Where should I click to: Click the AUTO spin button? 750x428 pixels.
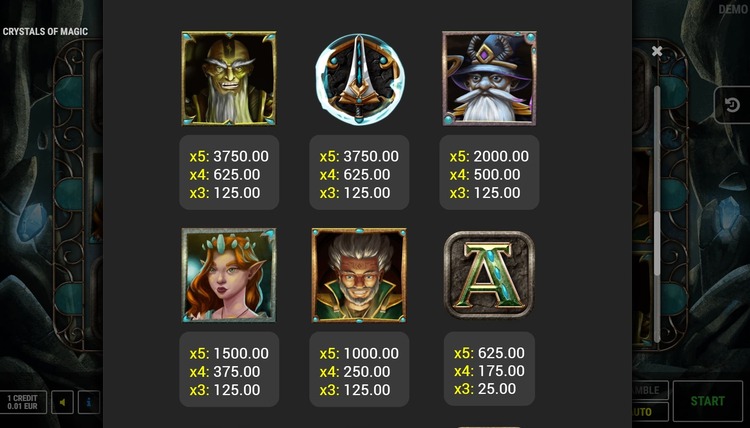coord(650,412)
